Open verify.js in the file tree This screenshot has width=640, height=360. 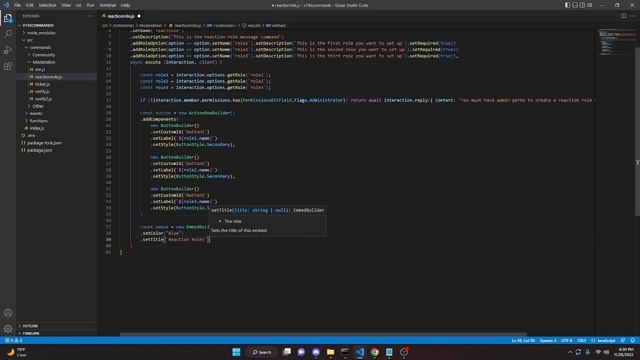[42, 91]
